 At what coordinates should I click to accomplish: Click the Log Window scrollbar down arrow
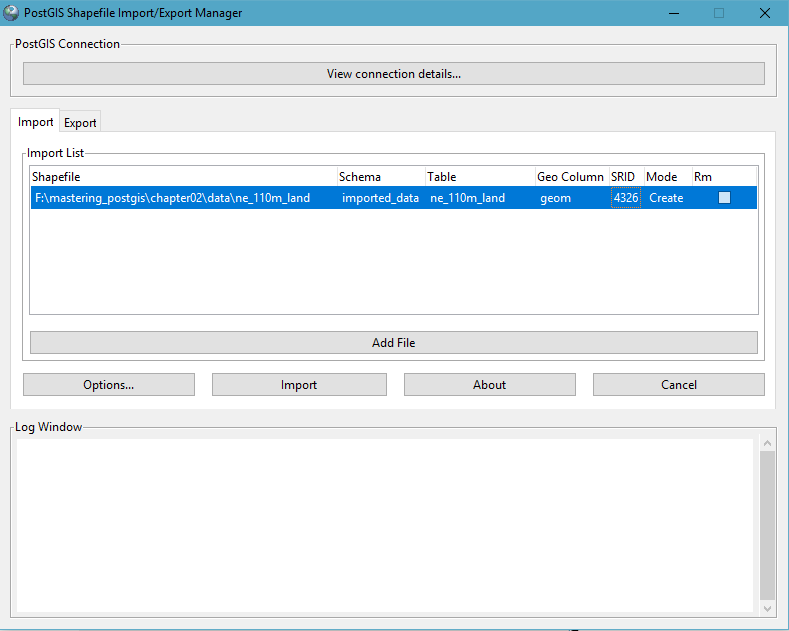tap(767, 608)
